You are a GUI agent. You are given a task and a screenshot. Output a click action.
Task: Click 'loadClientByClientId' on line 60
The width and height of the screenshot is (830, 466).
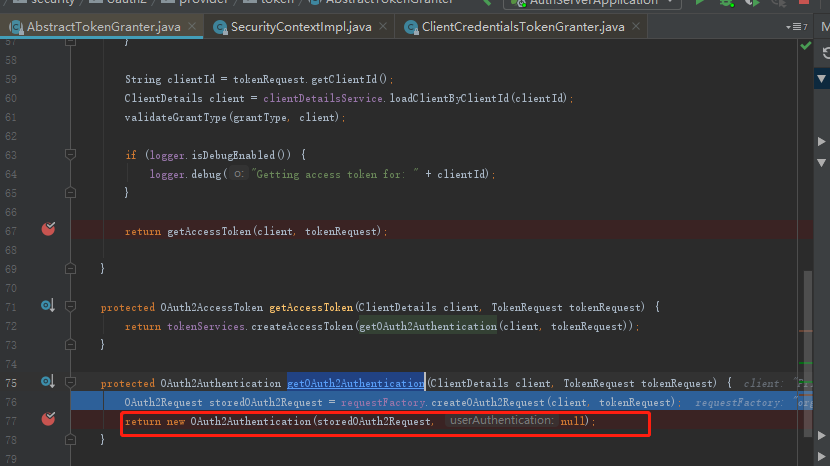pyautogui.click(x=449, y=98)
